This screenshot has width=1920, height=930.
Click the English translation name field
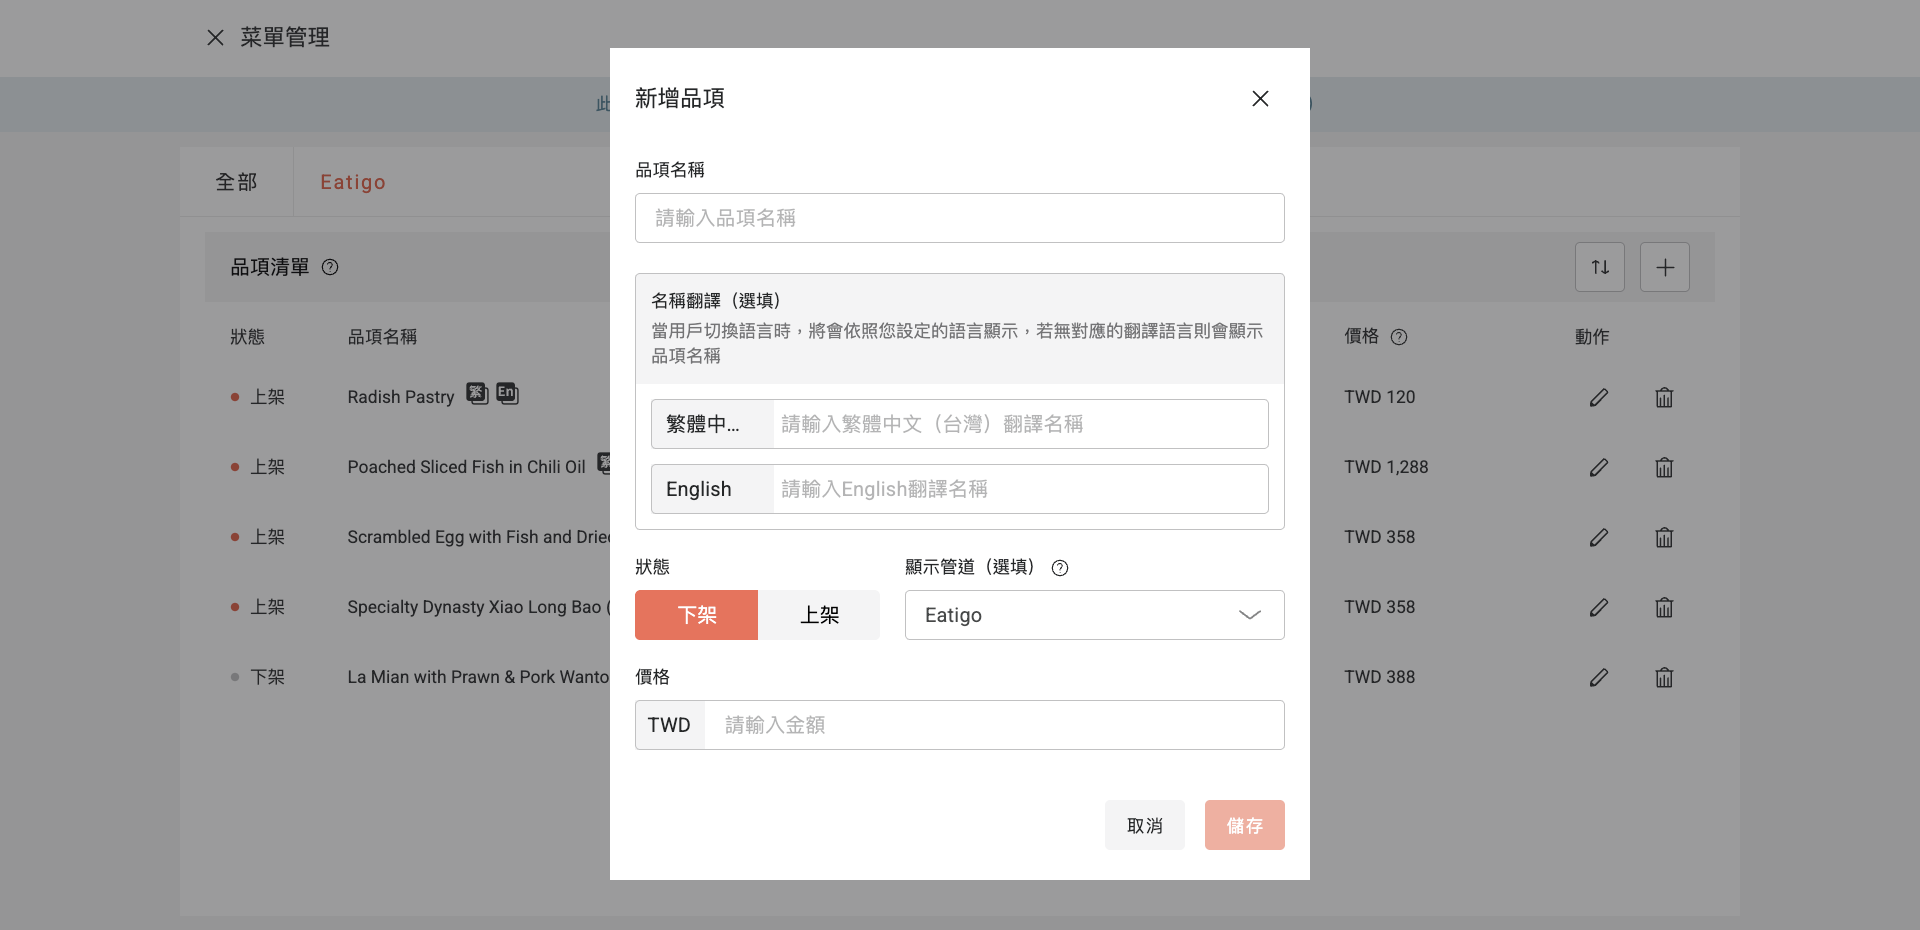tap(1019, 489)
